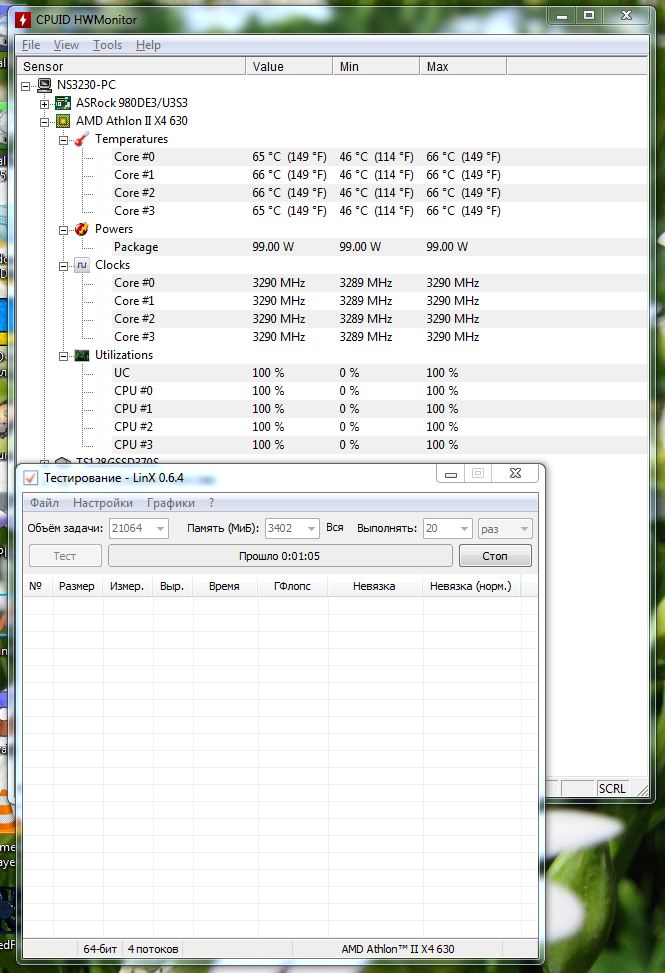Collapse the Temperatures tree node
Screen dimensions: 665x973
tap(63, 139)
